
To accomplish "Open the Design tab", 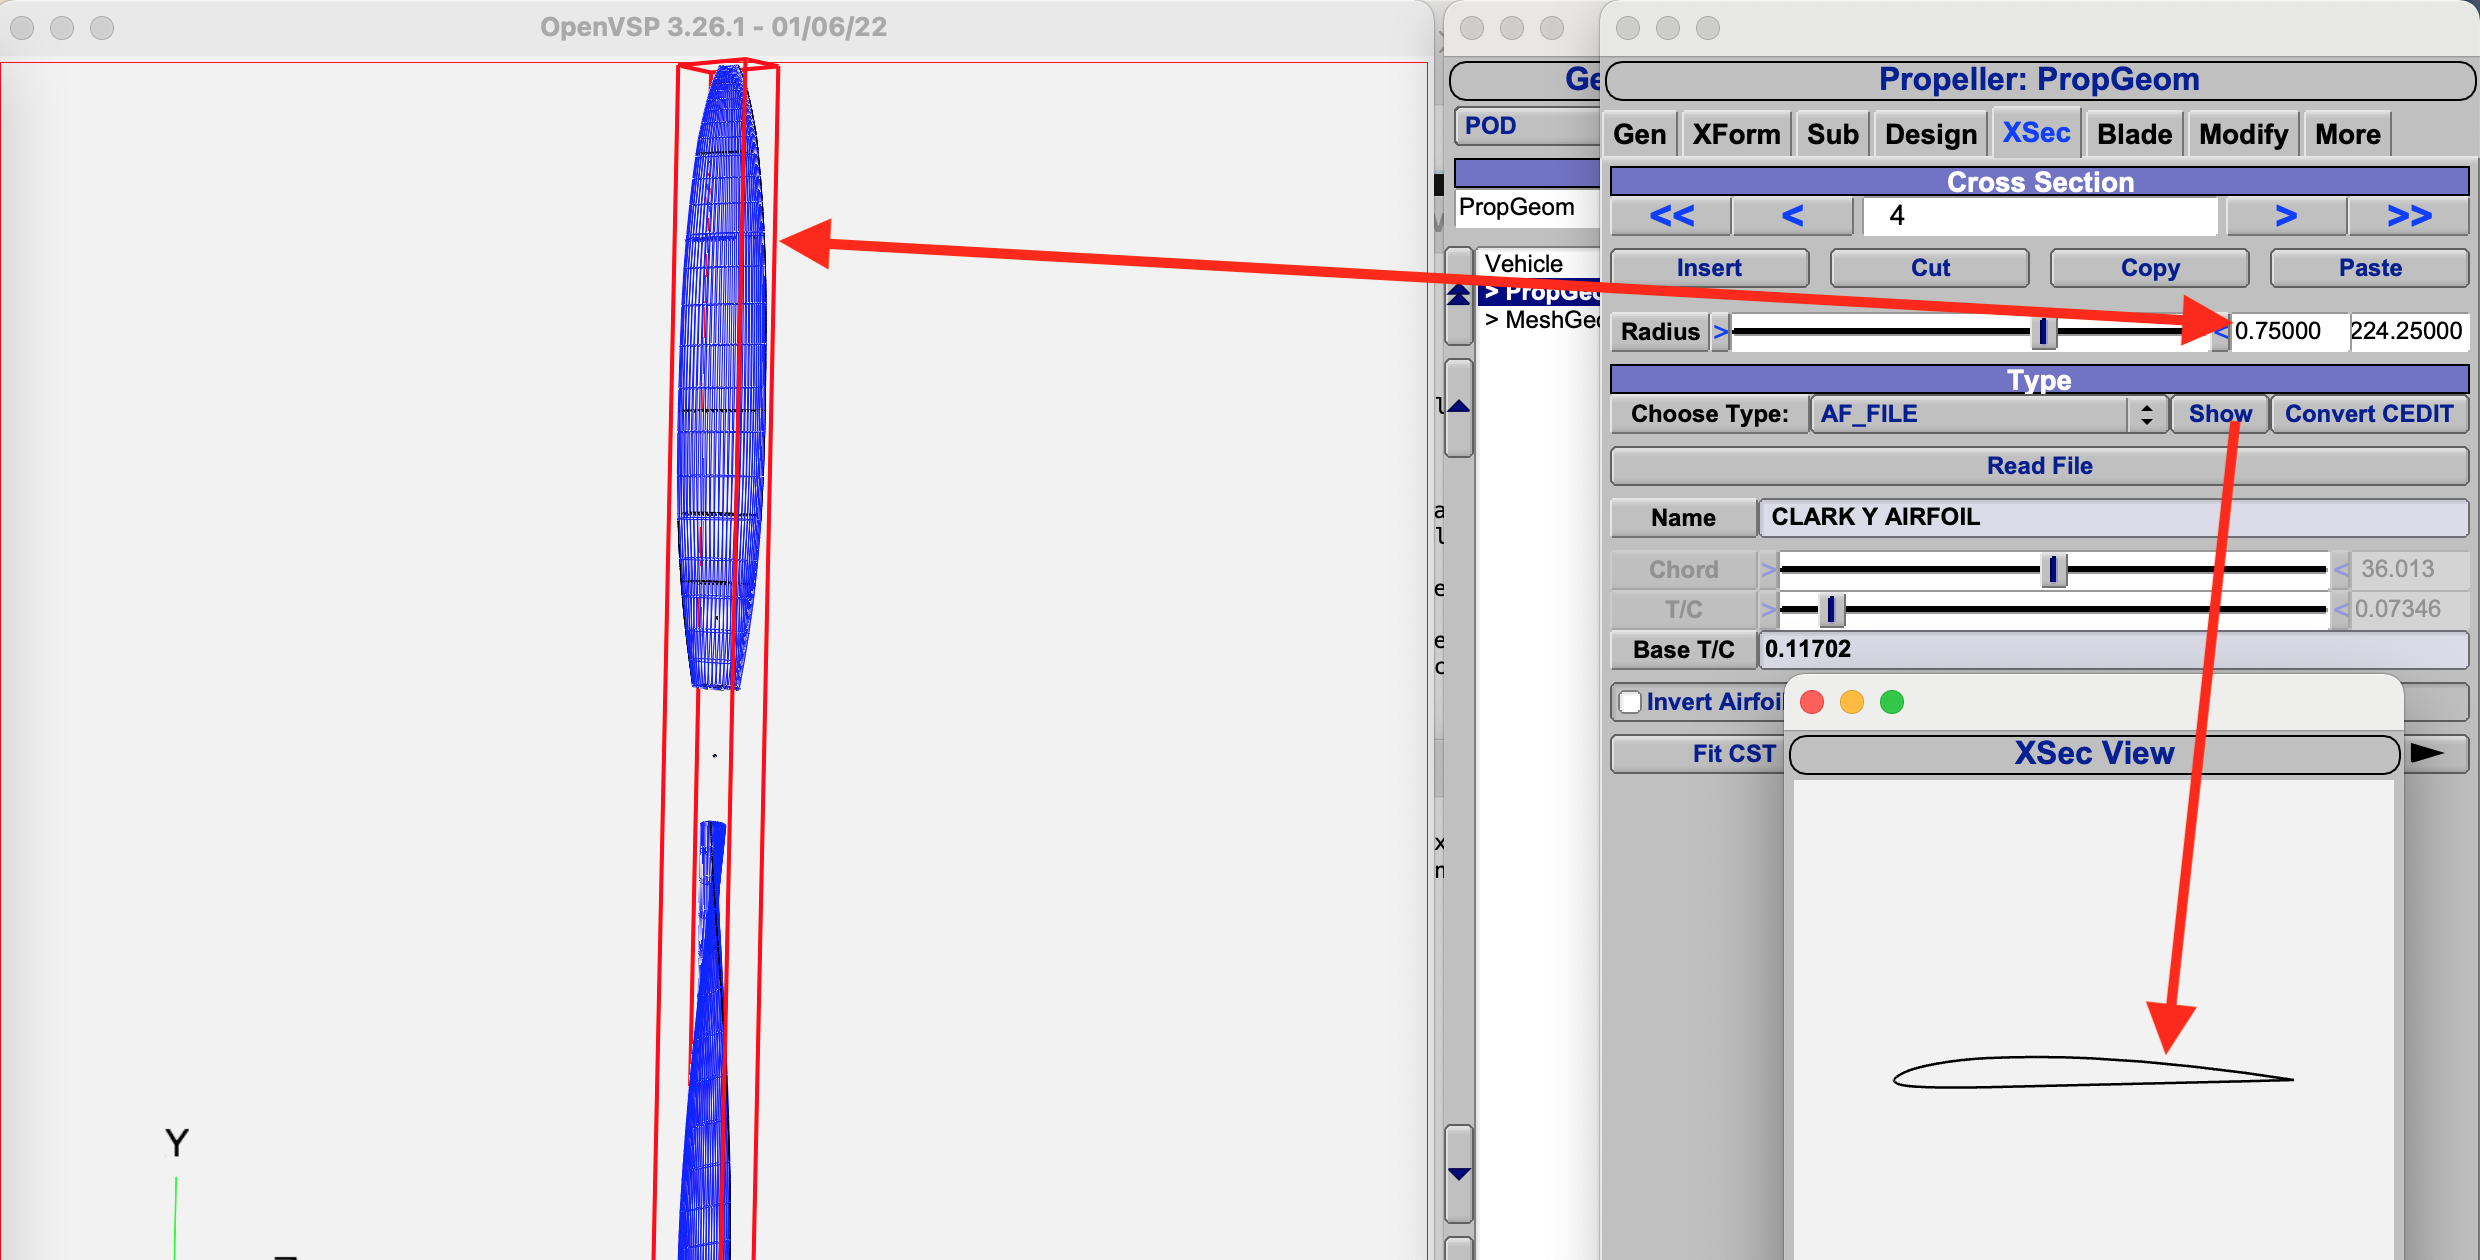I will click(1930, 134).
